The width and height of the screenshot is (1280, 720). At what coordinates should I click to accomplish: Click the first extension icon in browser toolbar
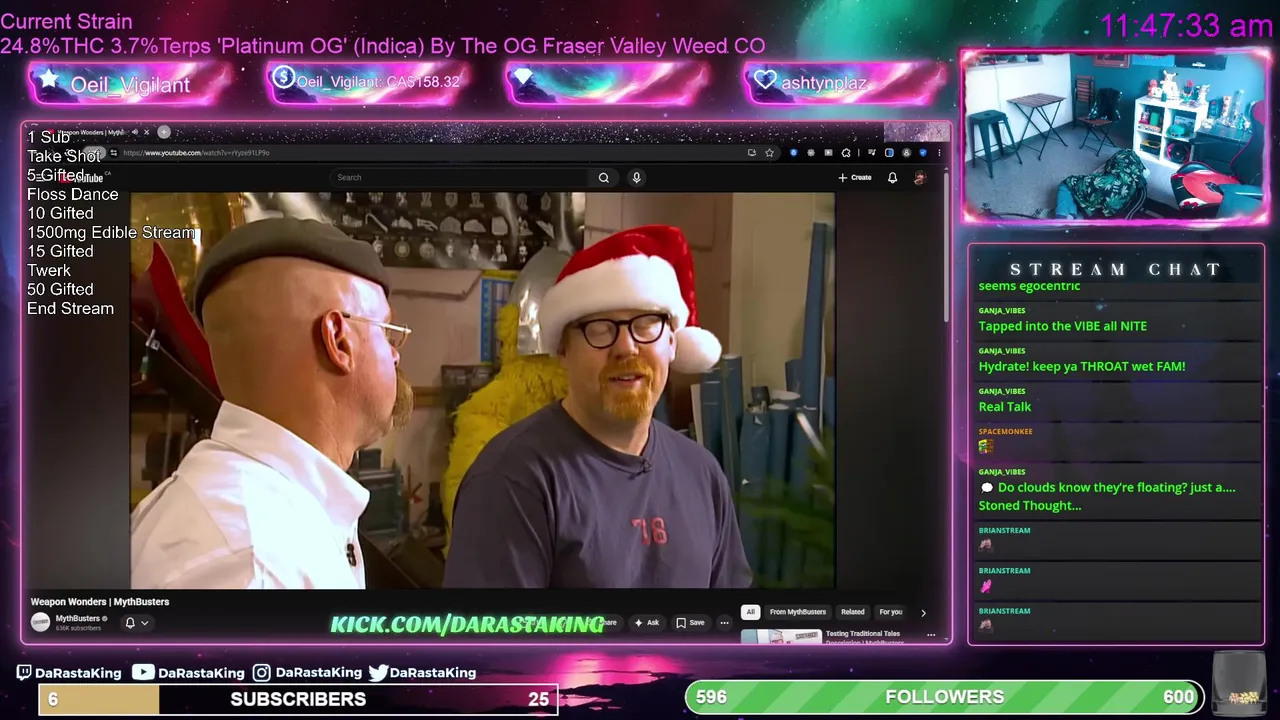click(794, 153)
